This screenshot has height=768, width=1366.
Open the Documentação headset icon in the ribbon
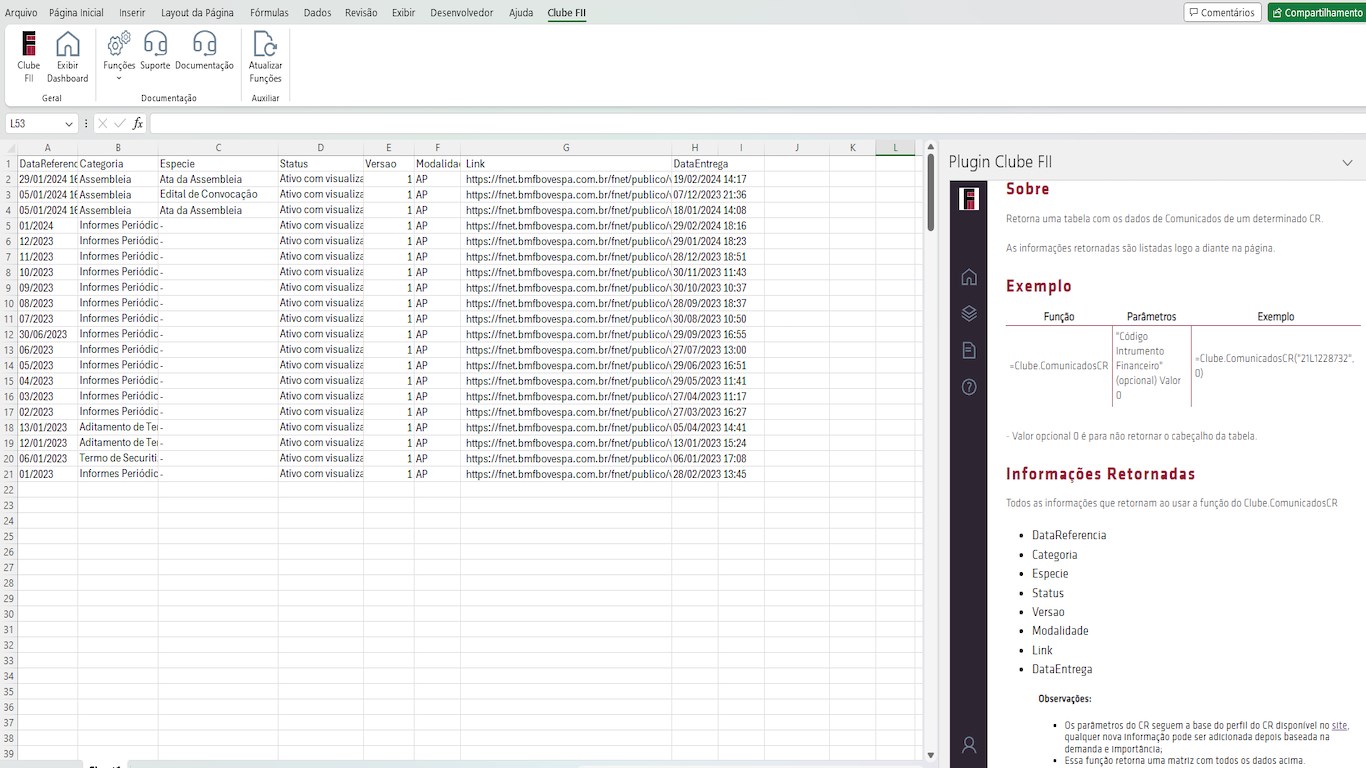click(204, 52)
